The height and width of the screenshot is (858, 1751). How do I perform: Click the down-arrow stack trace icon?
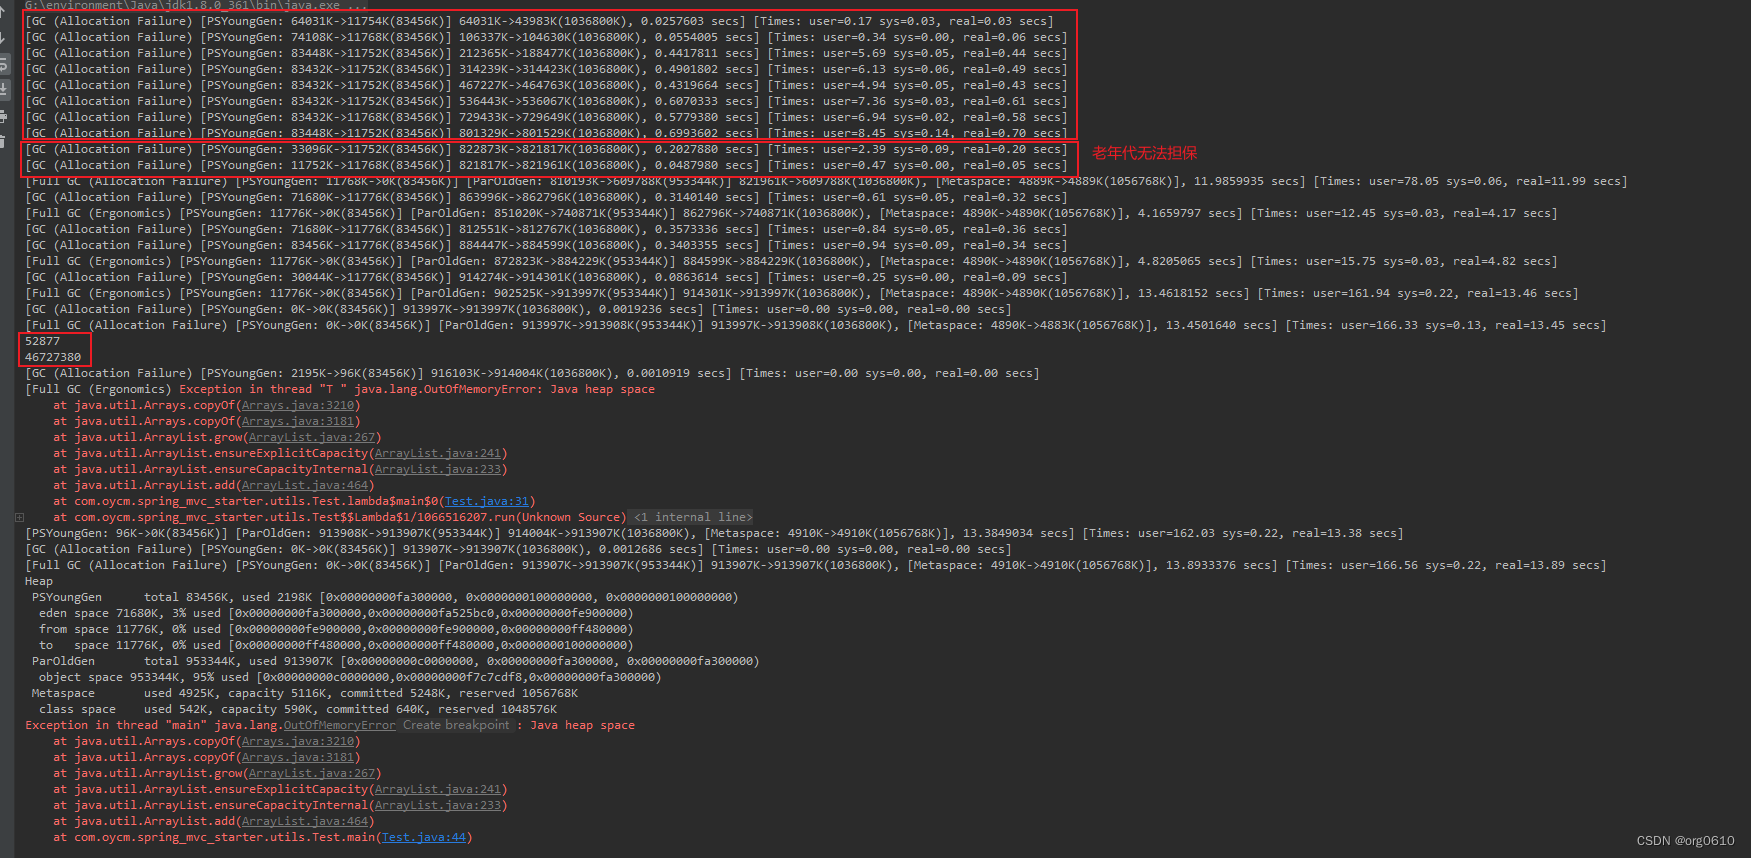[x=4, y=39]
